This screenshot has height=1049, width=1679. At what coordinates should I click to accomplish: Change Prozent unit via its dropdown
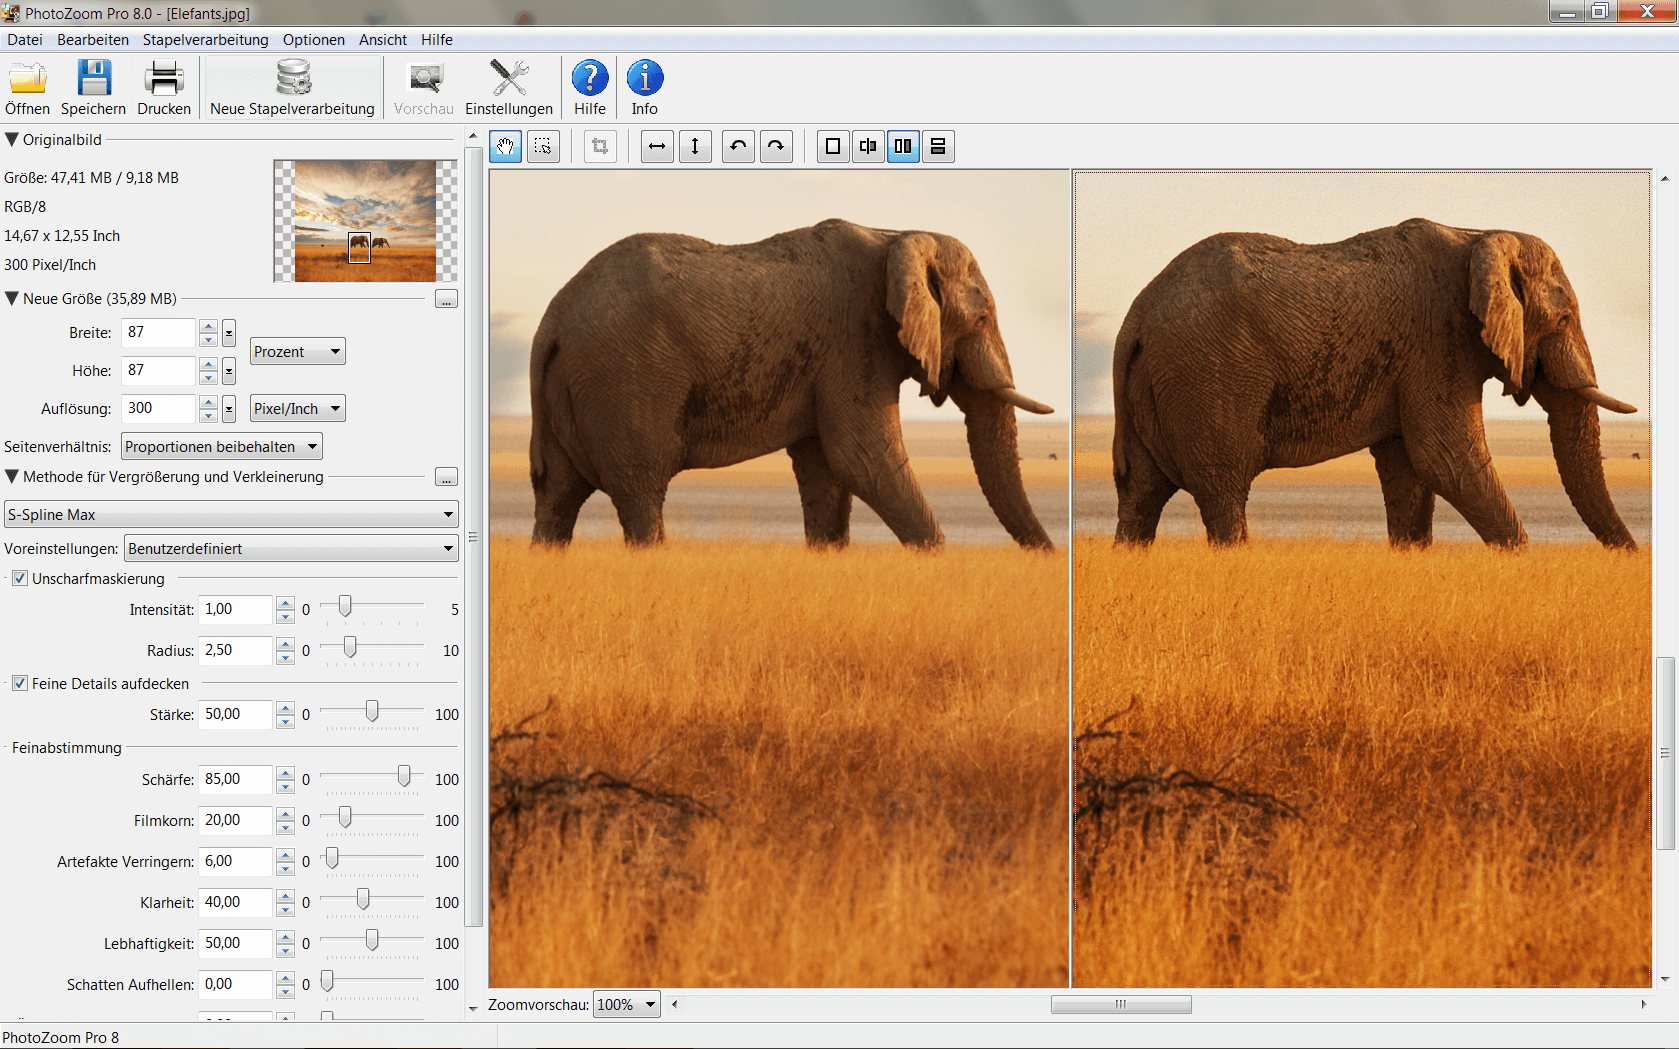coord(296,351)
